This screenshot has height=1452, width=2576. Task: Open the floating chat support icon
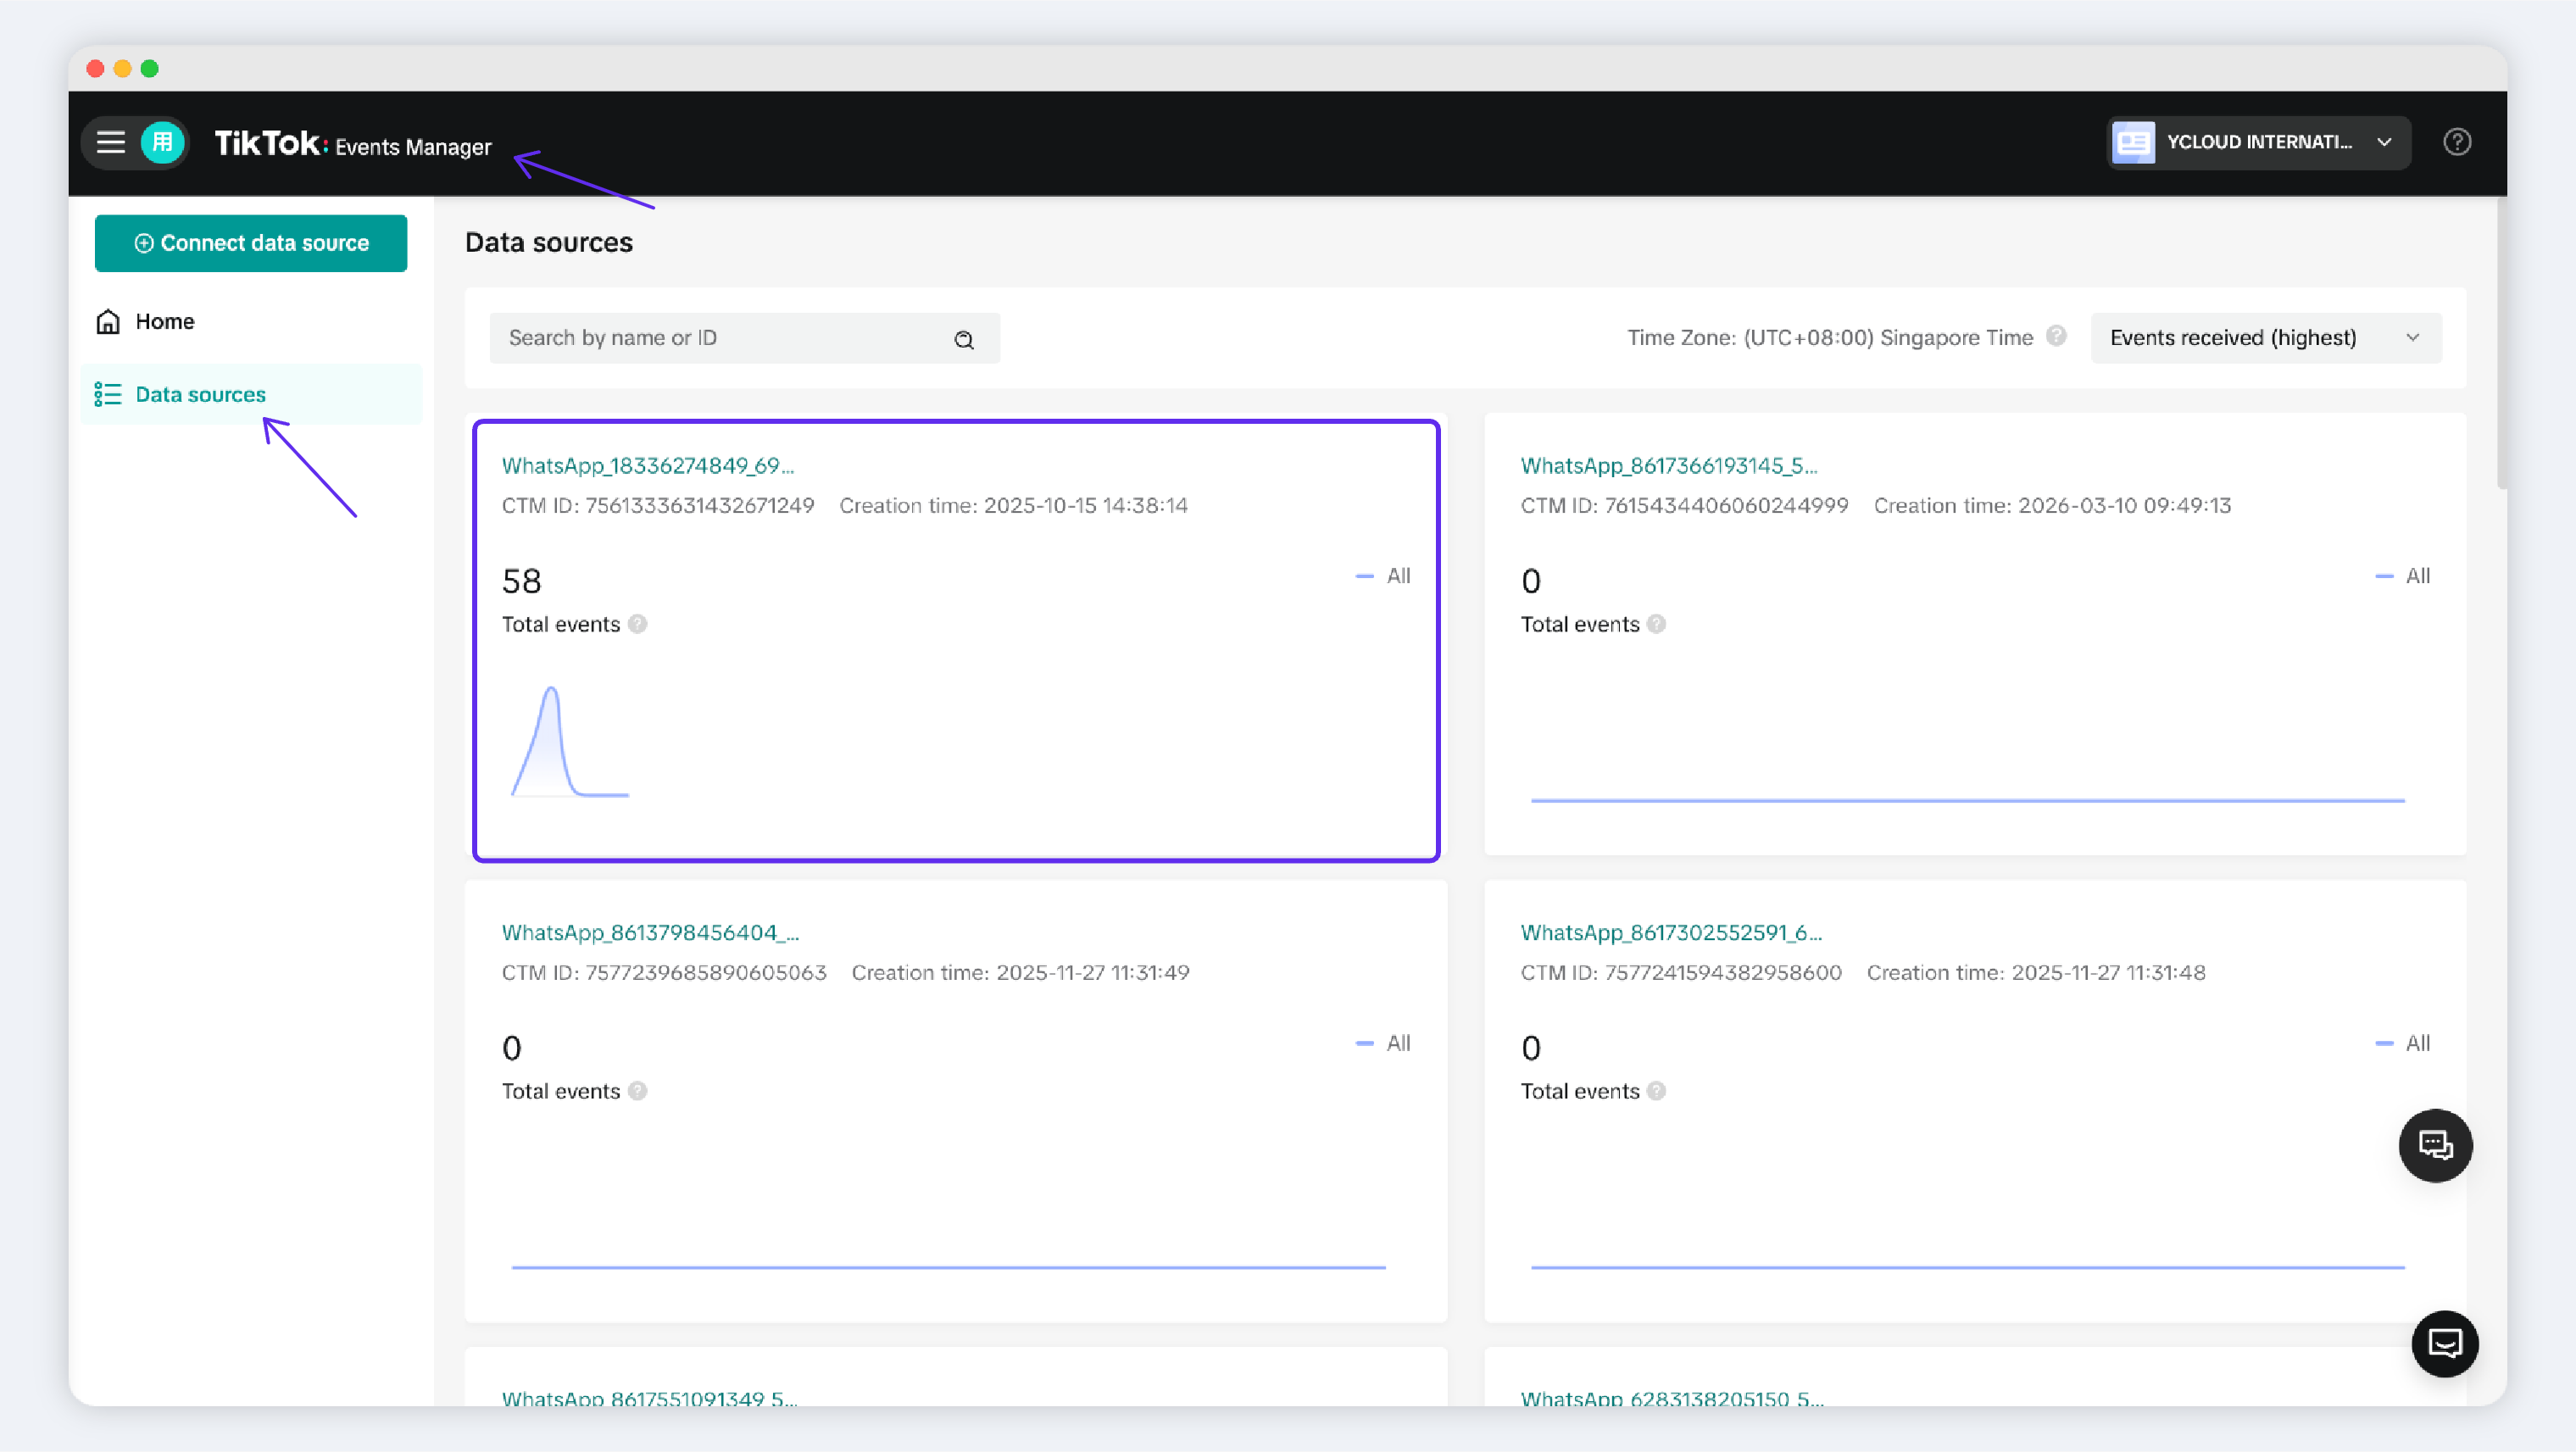click(x=2435, y=1144)
